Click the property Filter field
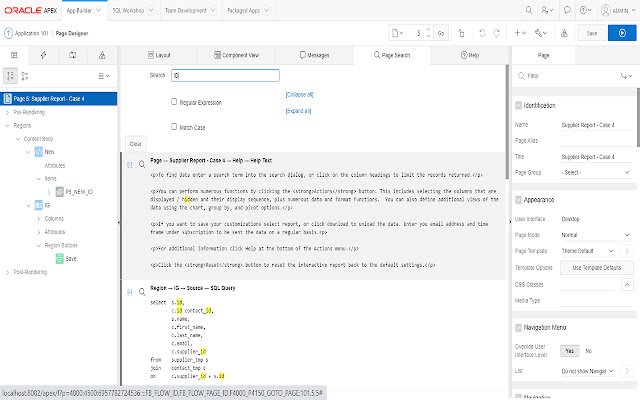640x400 pixels. coord(571,76)
